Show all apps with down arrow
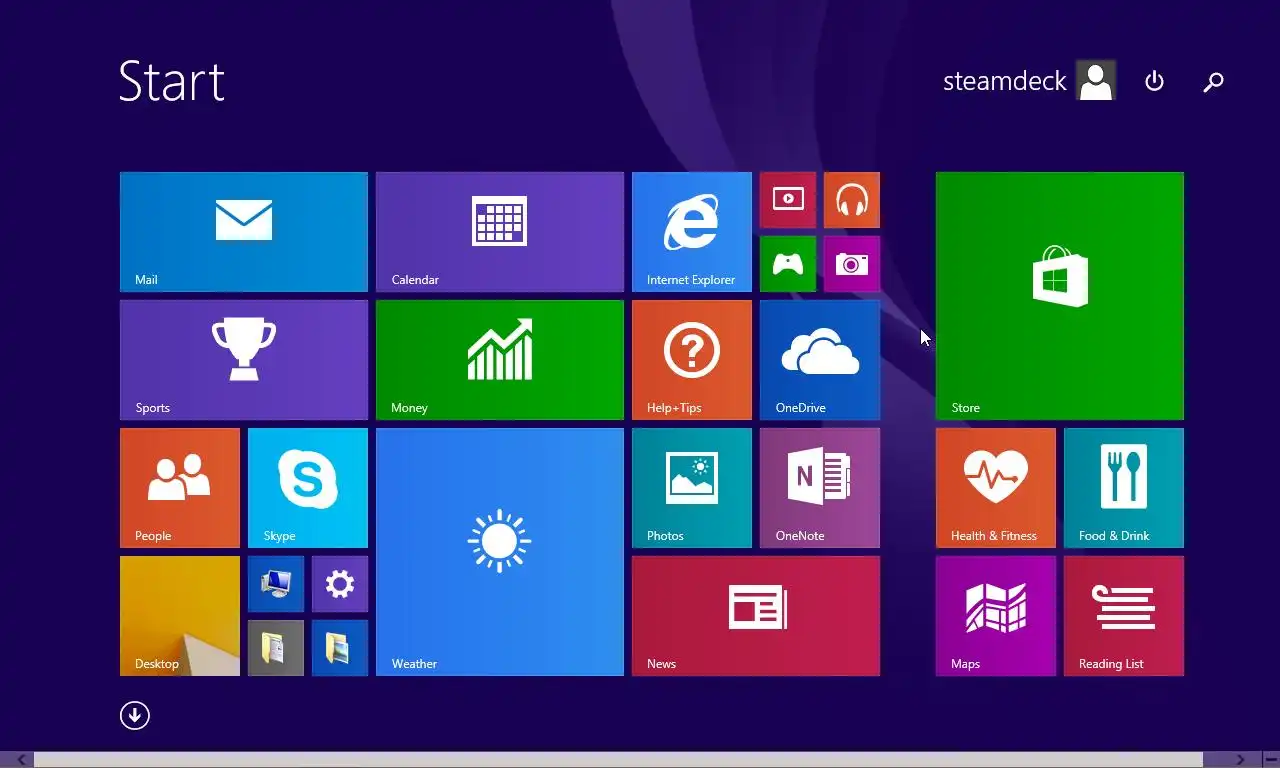This screenshot has width=1280, height=768. click(135, 715)
